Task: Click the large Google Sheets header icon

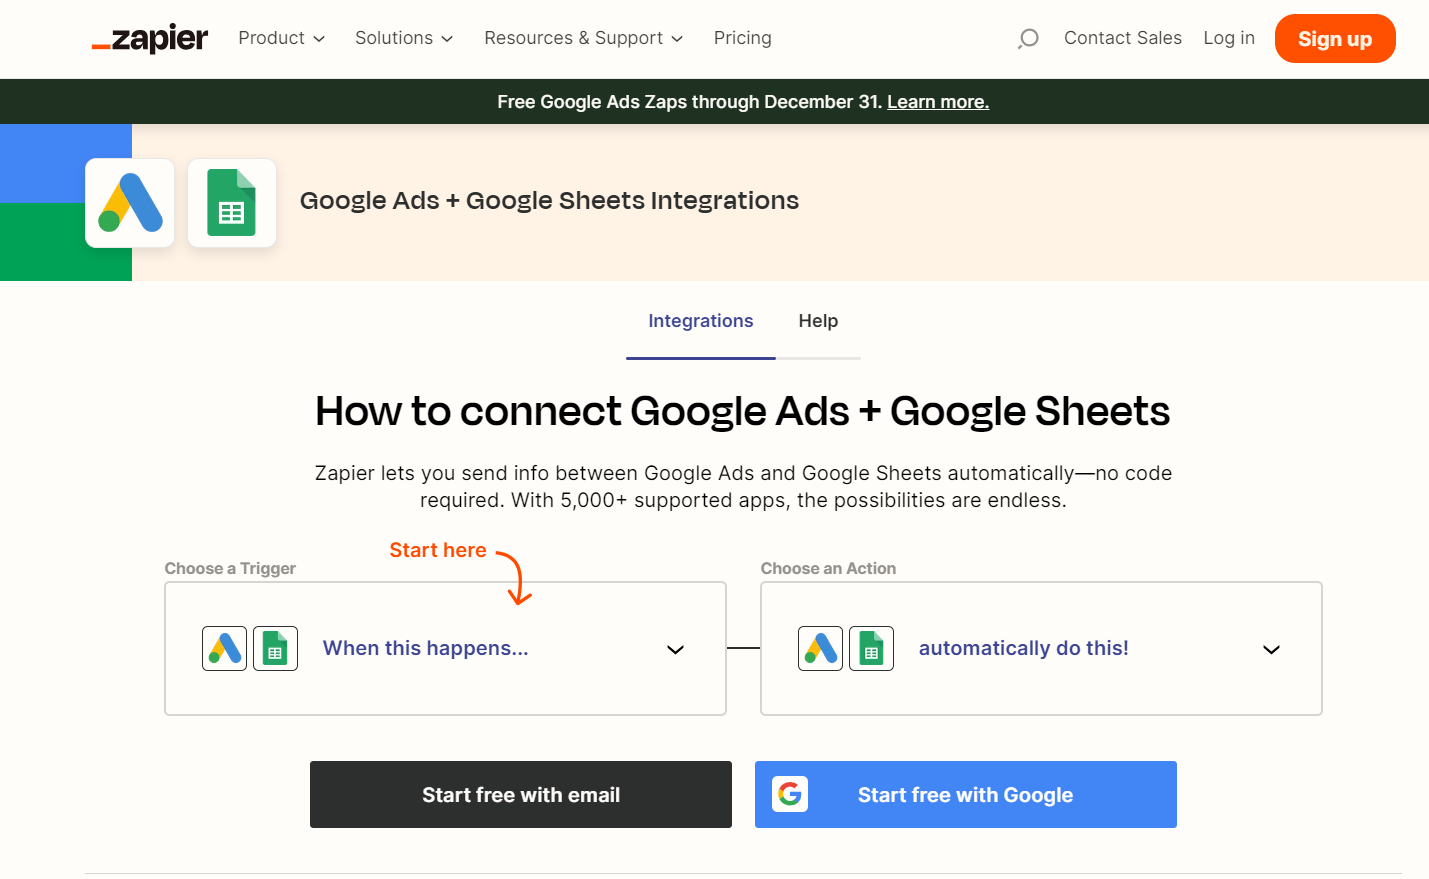Action: pos(232,203)
